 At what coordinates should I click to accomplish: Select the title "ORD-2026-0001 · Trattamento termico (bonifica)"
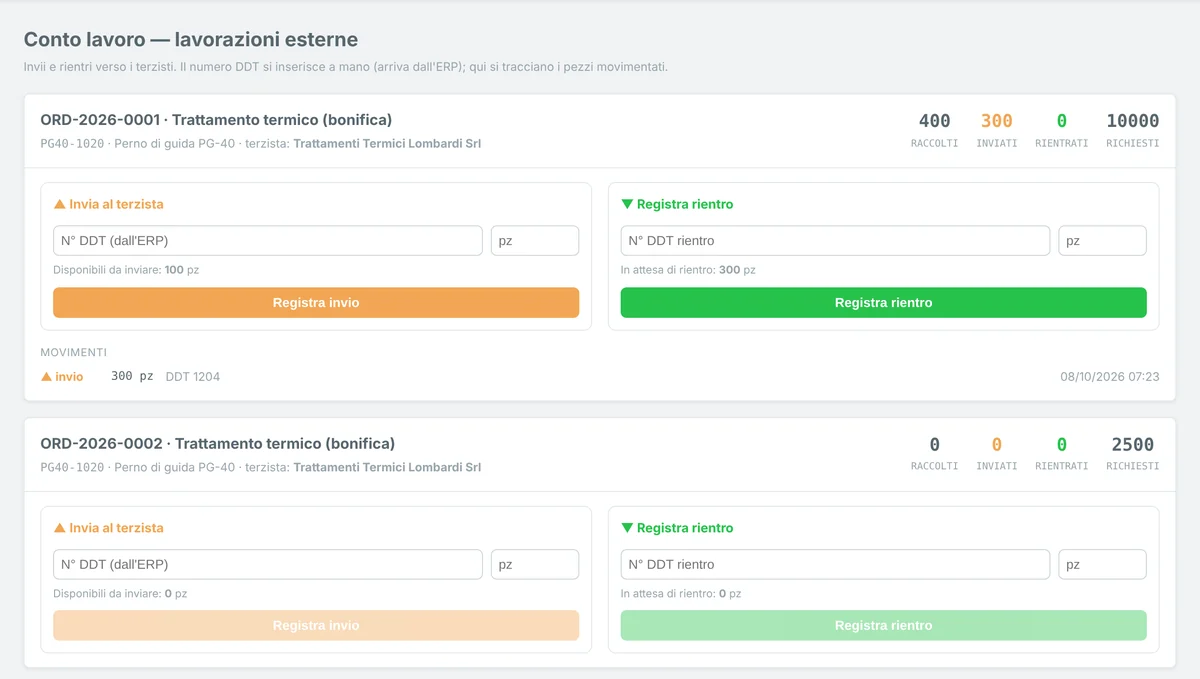216,120
